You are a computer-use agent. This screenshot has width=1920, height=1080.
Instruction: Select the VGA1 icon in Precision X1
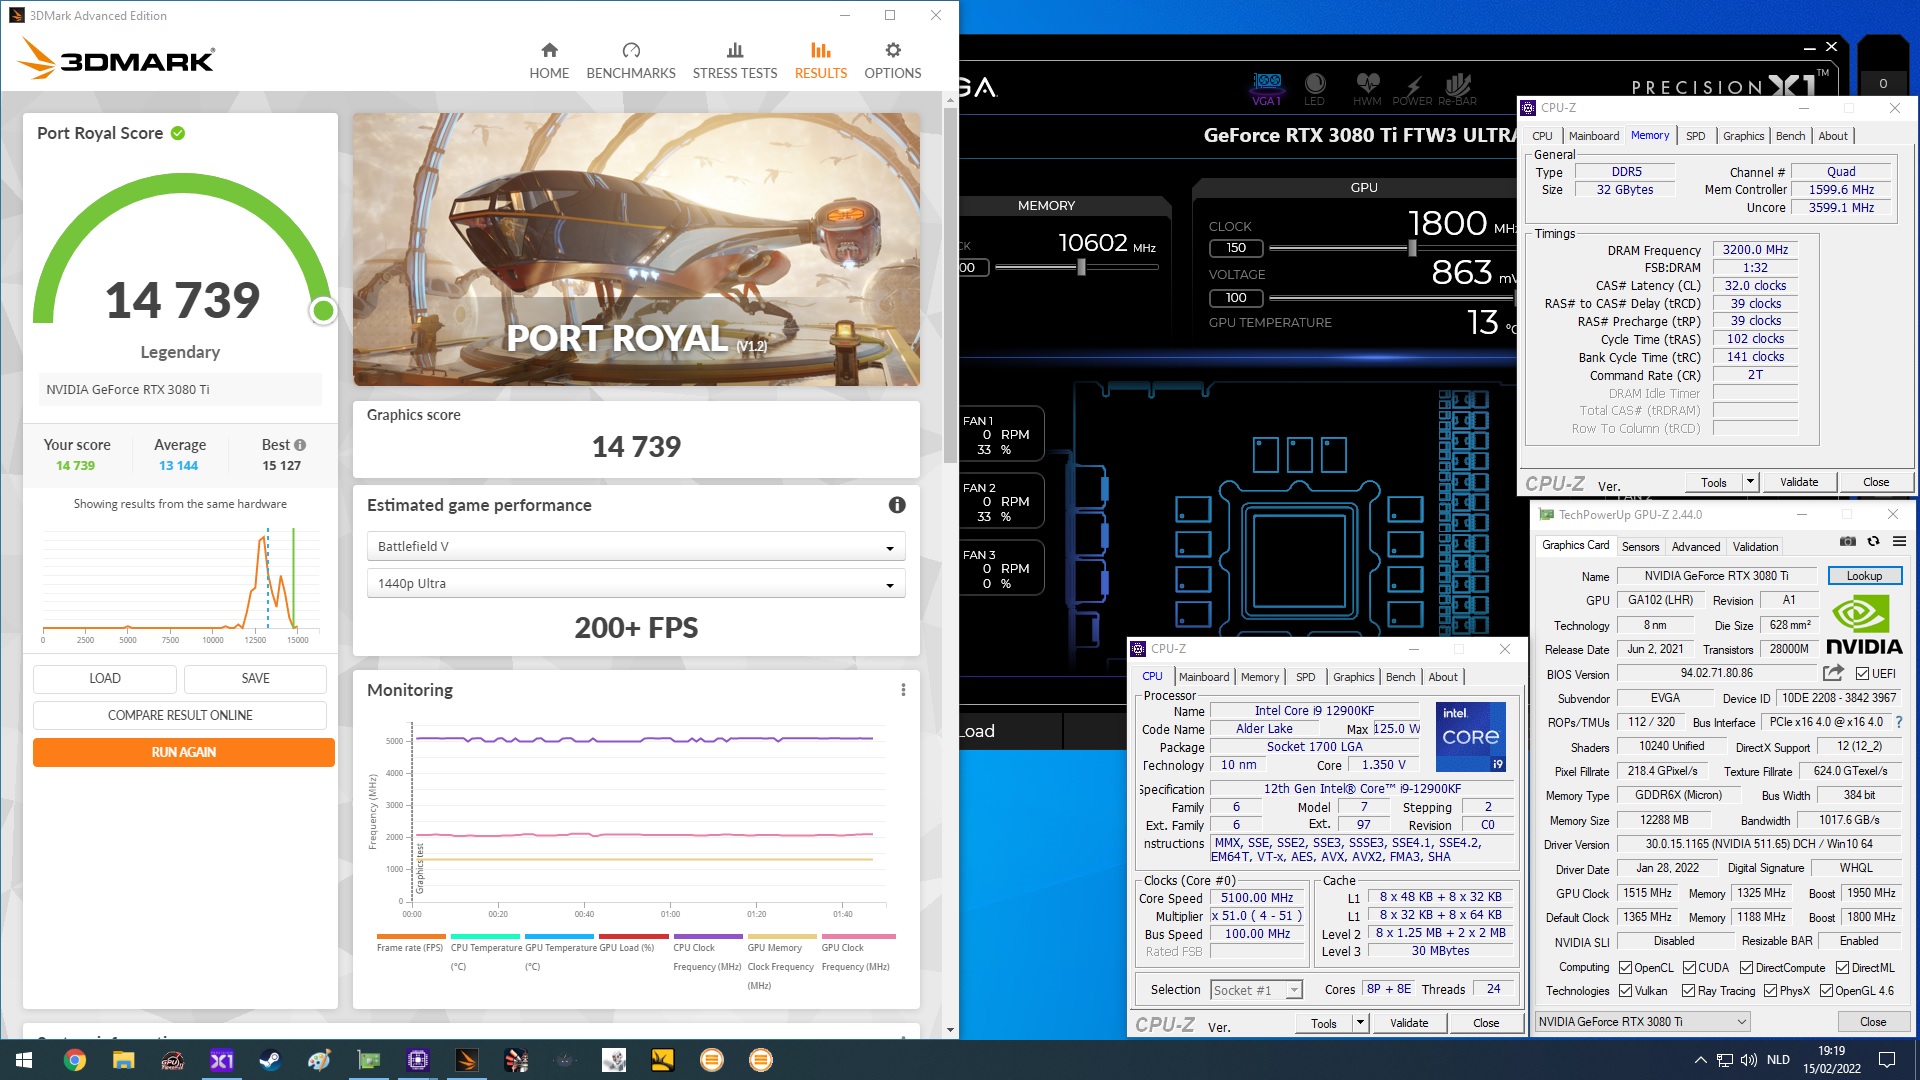coord(1267,89)
